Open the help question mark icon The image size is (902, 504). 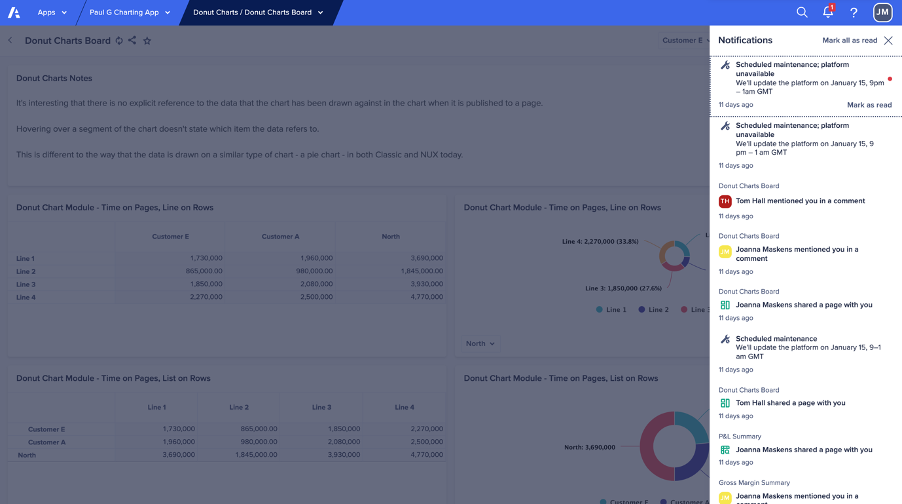tap(854, 13)
